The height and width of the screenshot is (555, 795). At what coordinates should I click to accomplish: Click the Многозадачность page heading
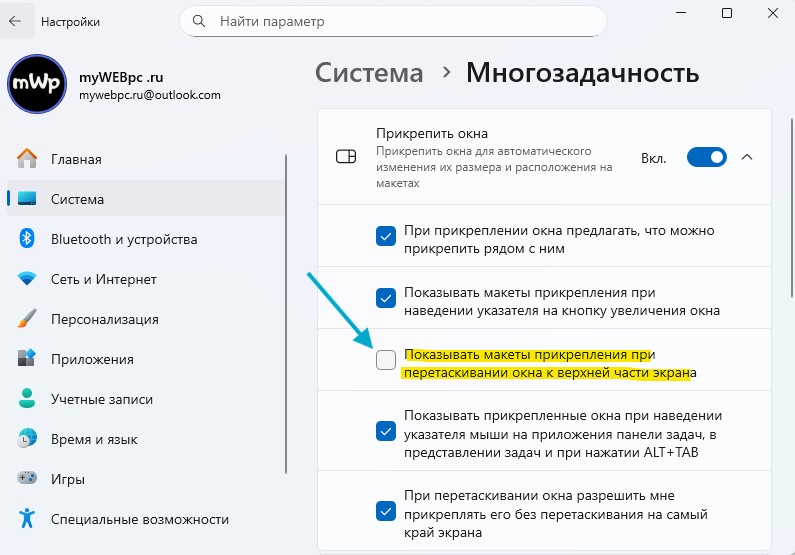click(583, 72)
